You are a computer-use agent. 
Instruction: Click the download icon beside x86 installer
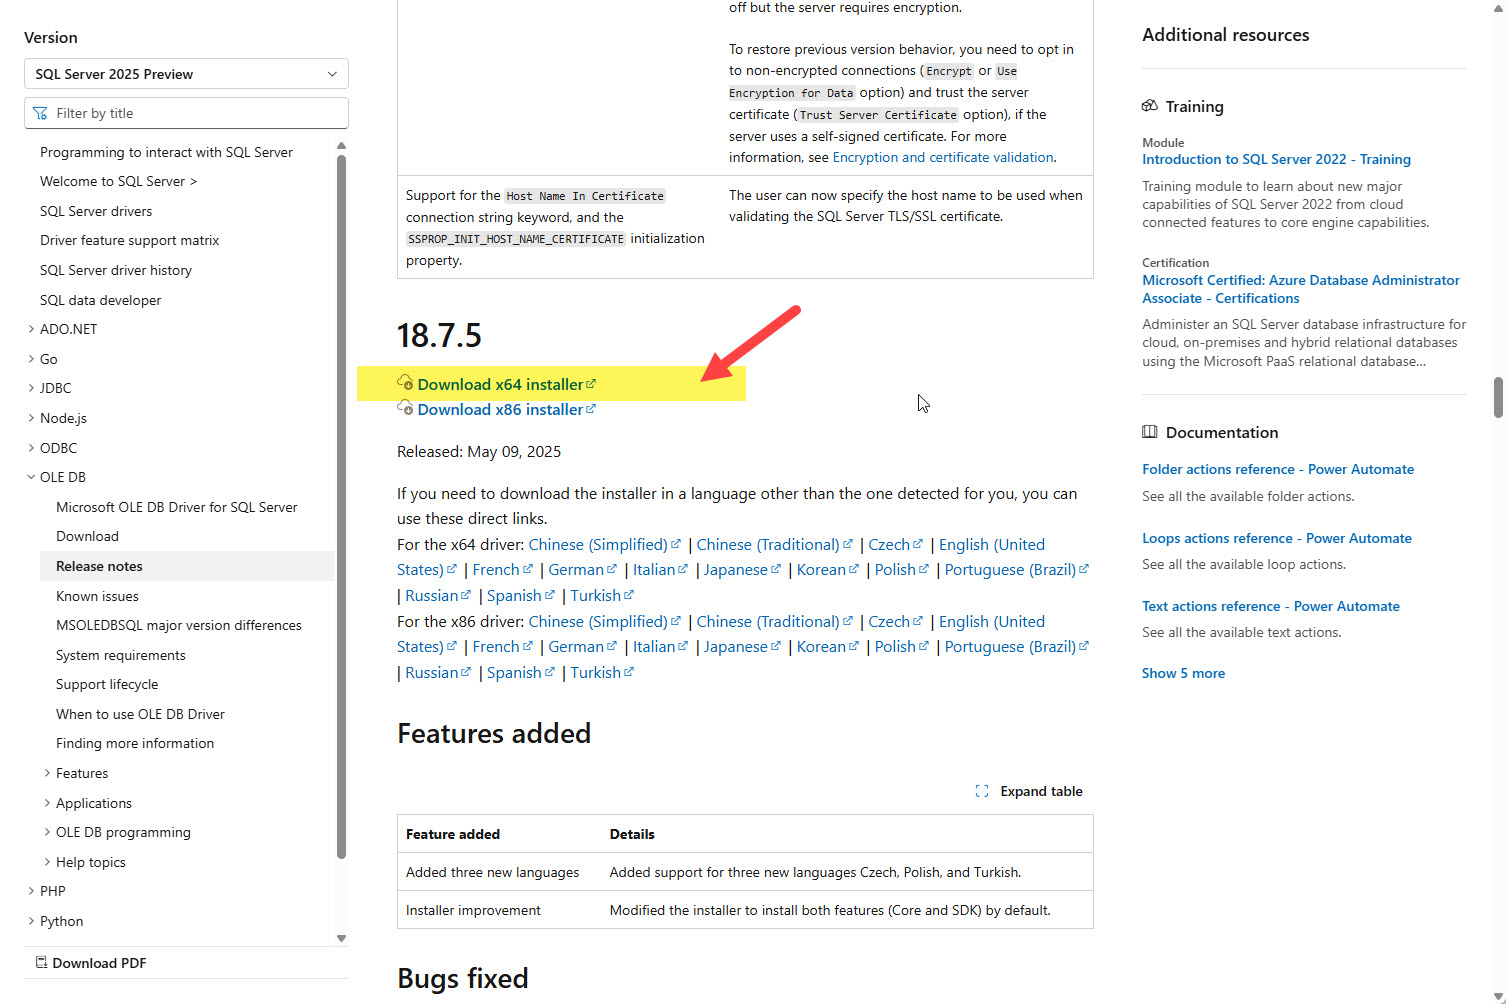click(x=405, y=408)
